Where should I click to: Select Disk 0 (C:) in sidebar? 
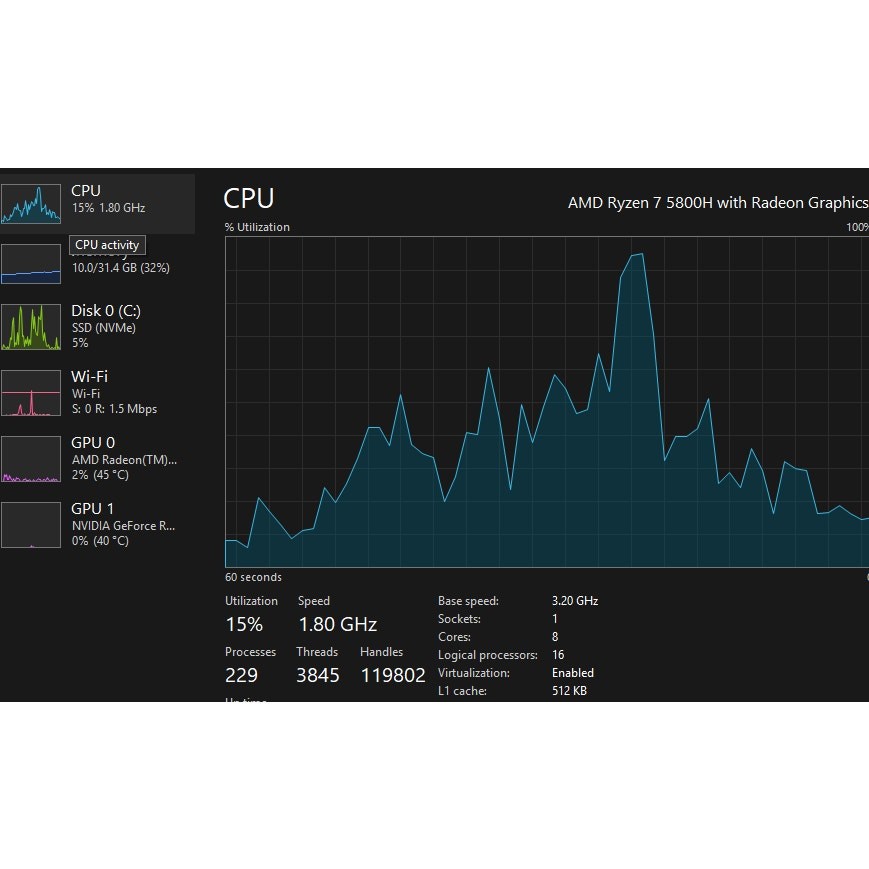tap(98, 327)
